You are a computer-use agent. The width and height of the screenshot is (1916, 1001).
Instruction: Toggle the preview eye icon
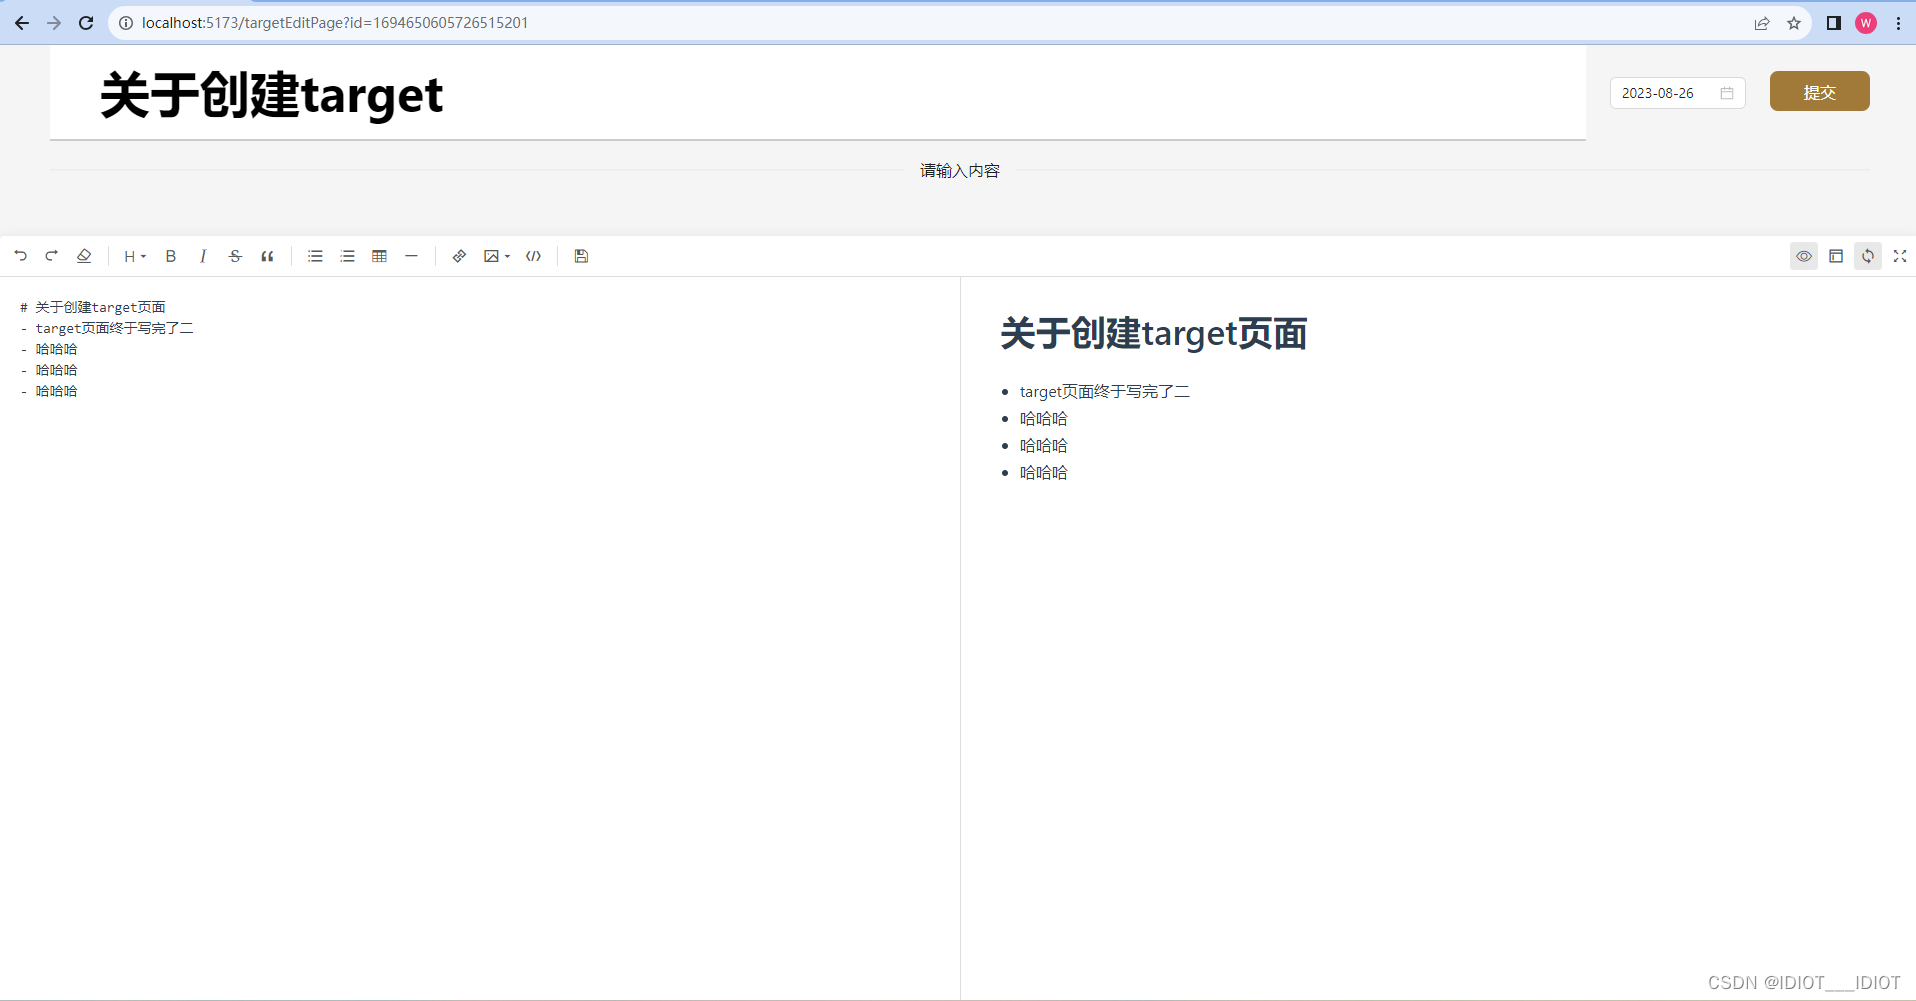(x=1804, y=256)
